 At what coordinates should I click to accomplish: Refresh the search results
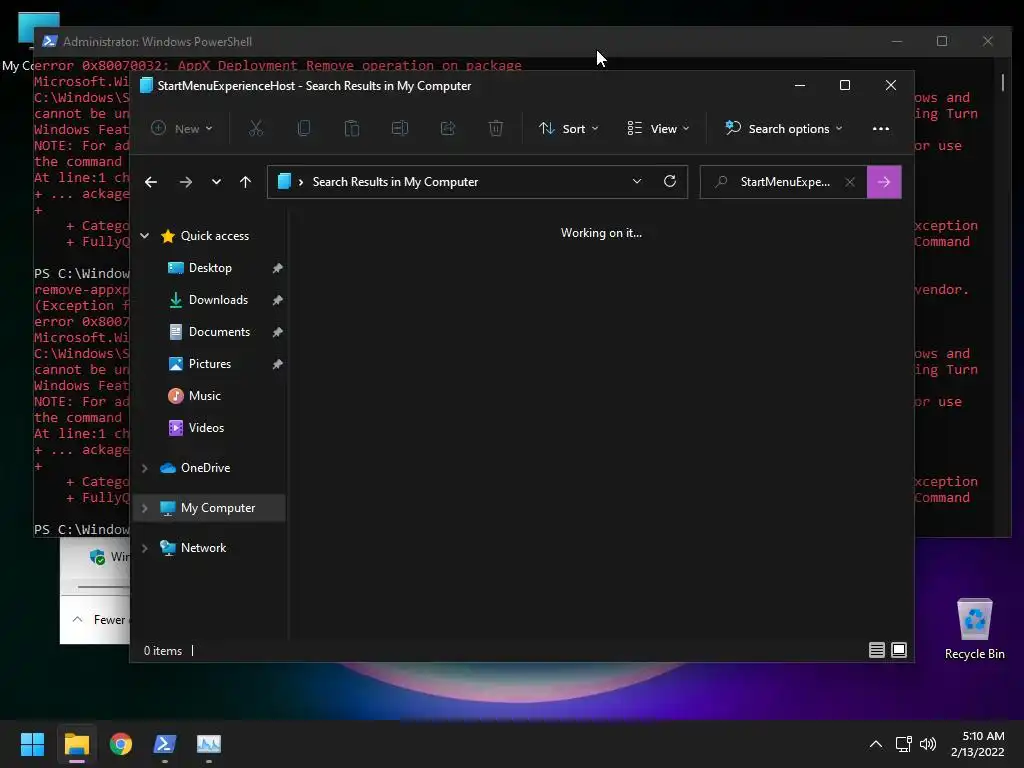click(670, 182)
